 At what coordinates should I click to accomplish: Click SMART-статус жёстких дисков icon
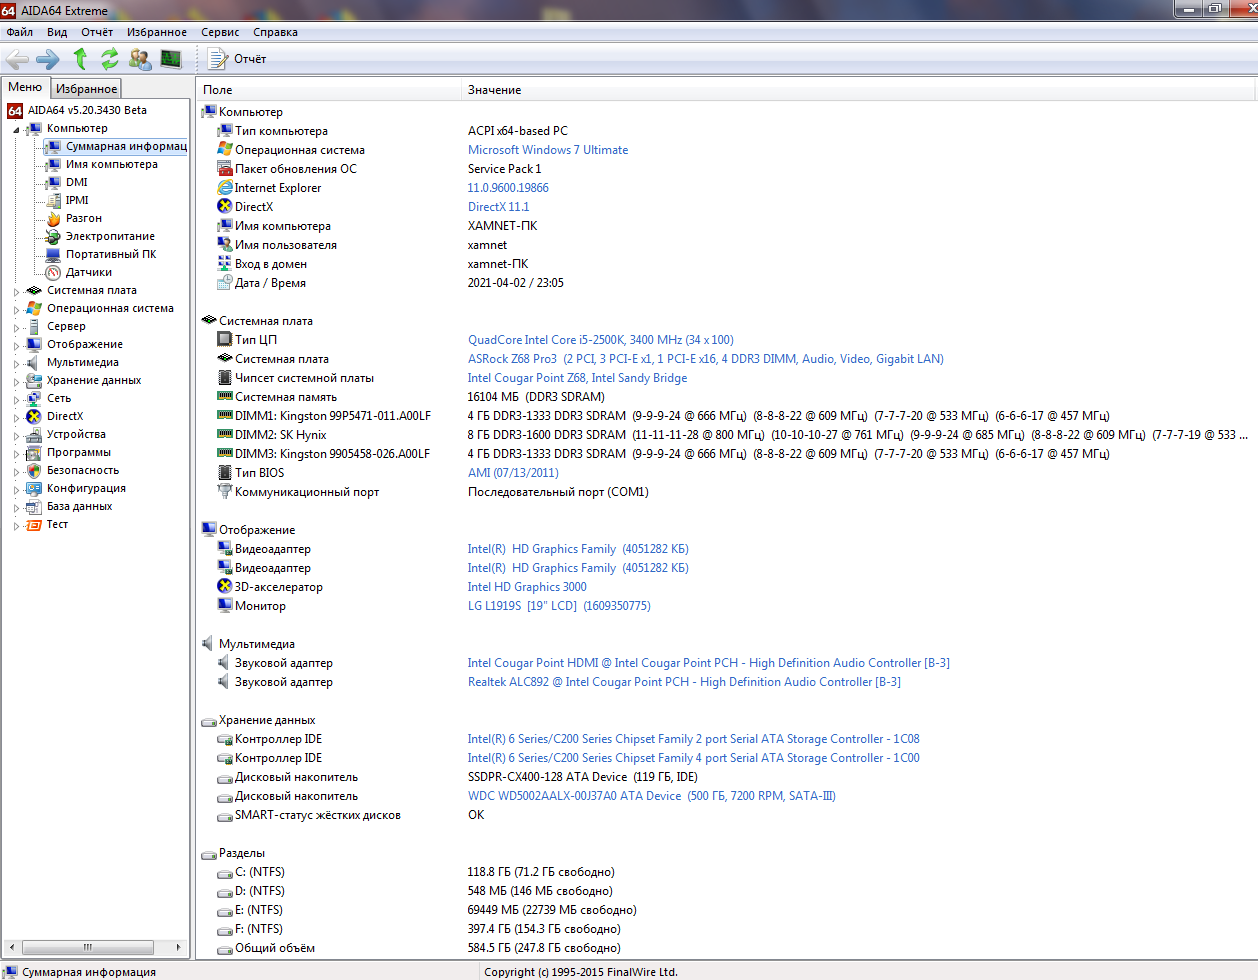pyautogui.click(x=225, y=815)
